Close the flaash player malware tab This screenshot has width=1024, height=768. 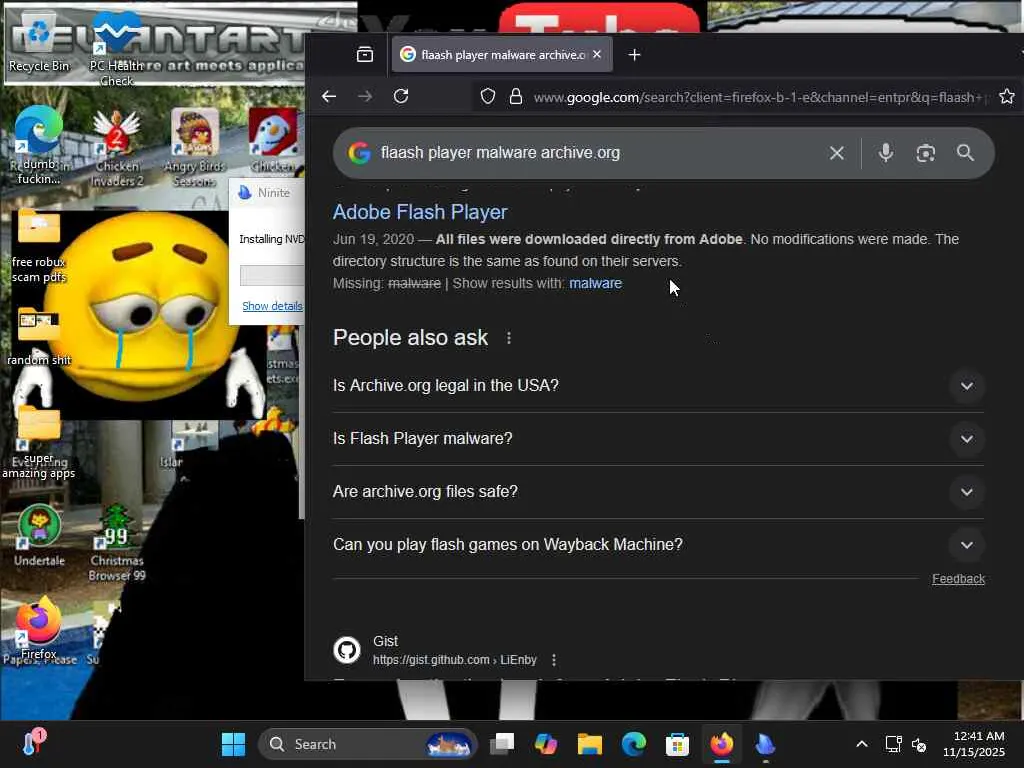point(596,55)
